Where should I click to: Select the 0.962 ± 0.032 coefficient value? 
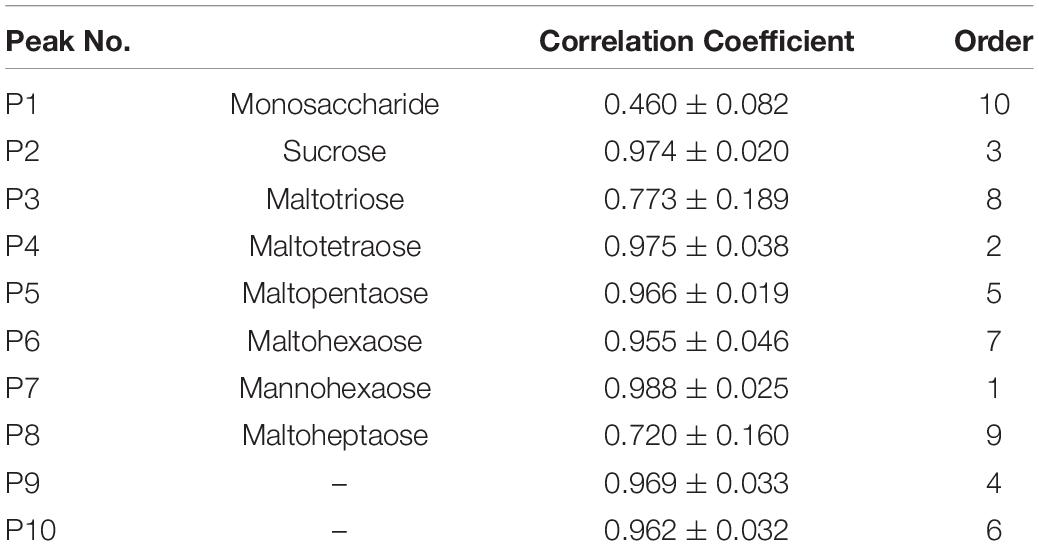point(696,530)
